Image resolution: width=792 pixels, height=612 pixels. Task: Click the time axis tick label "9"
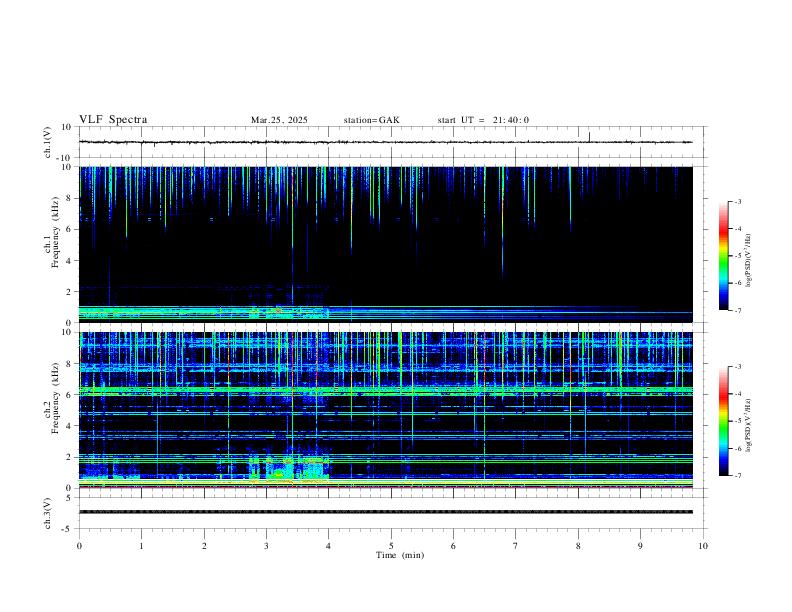640,546
